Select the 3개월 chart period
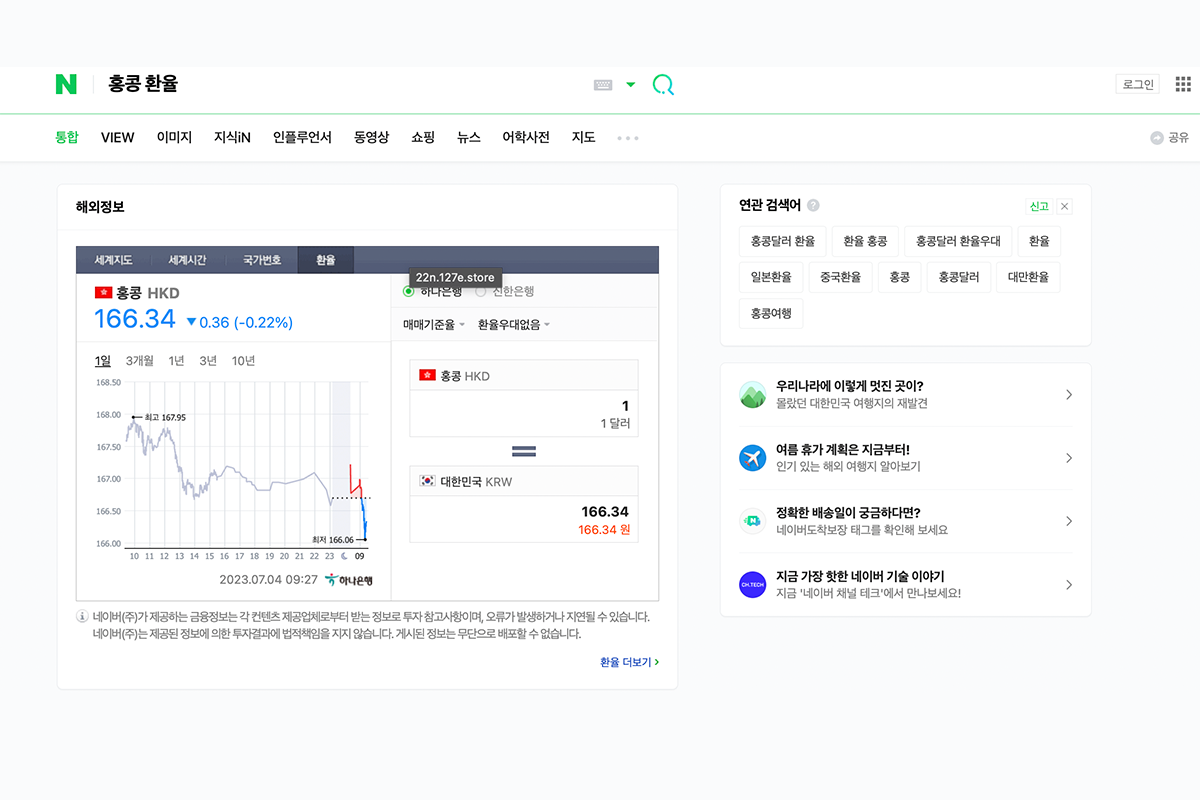Viewport: 1200px width, 800px height. [140, 361]
